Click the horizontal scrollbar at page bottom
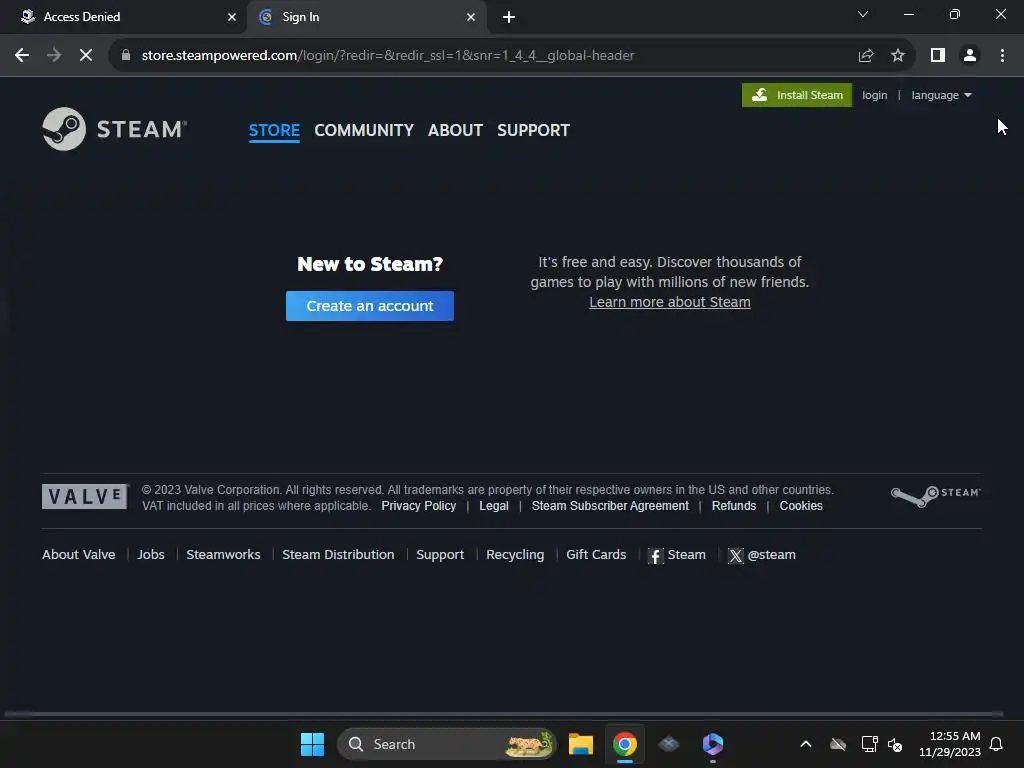Viewport: 1024px width, 768px height. point(503,714)
